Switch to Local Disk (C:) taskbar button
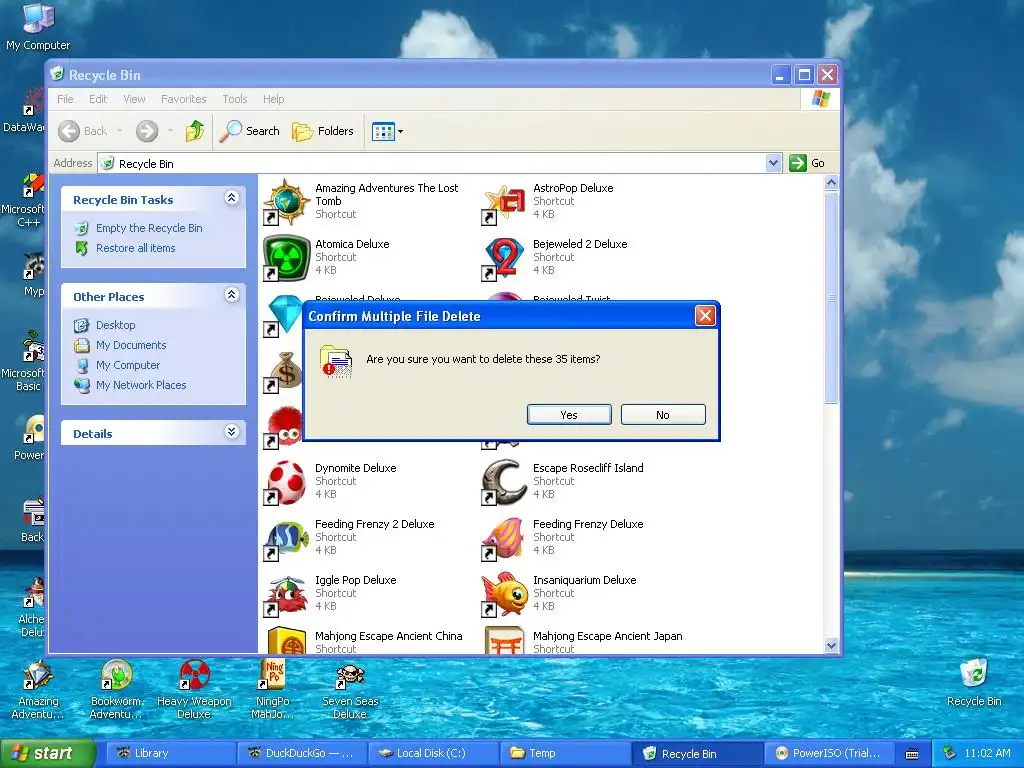The image size is (1024, 768). pyautogui.click(x=432, y=754)
